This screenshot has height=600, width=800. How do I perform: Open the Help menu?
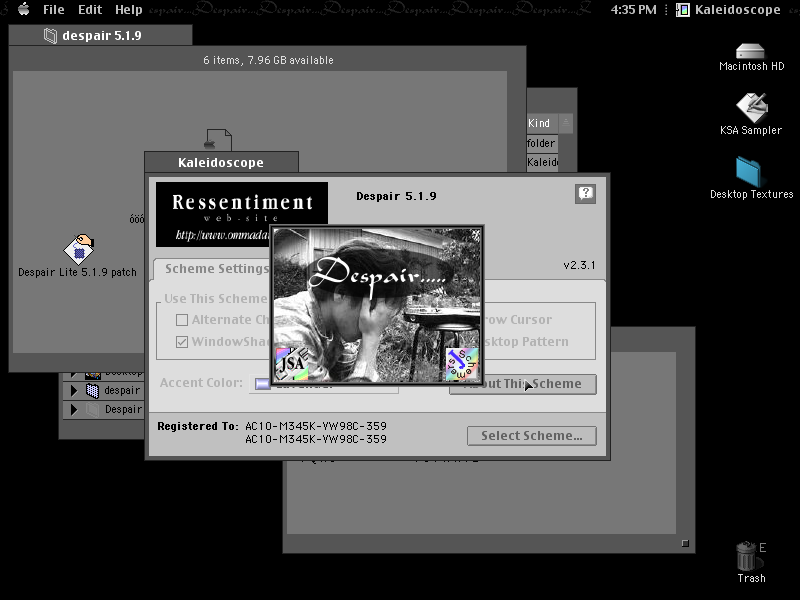pos(129,10)
